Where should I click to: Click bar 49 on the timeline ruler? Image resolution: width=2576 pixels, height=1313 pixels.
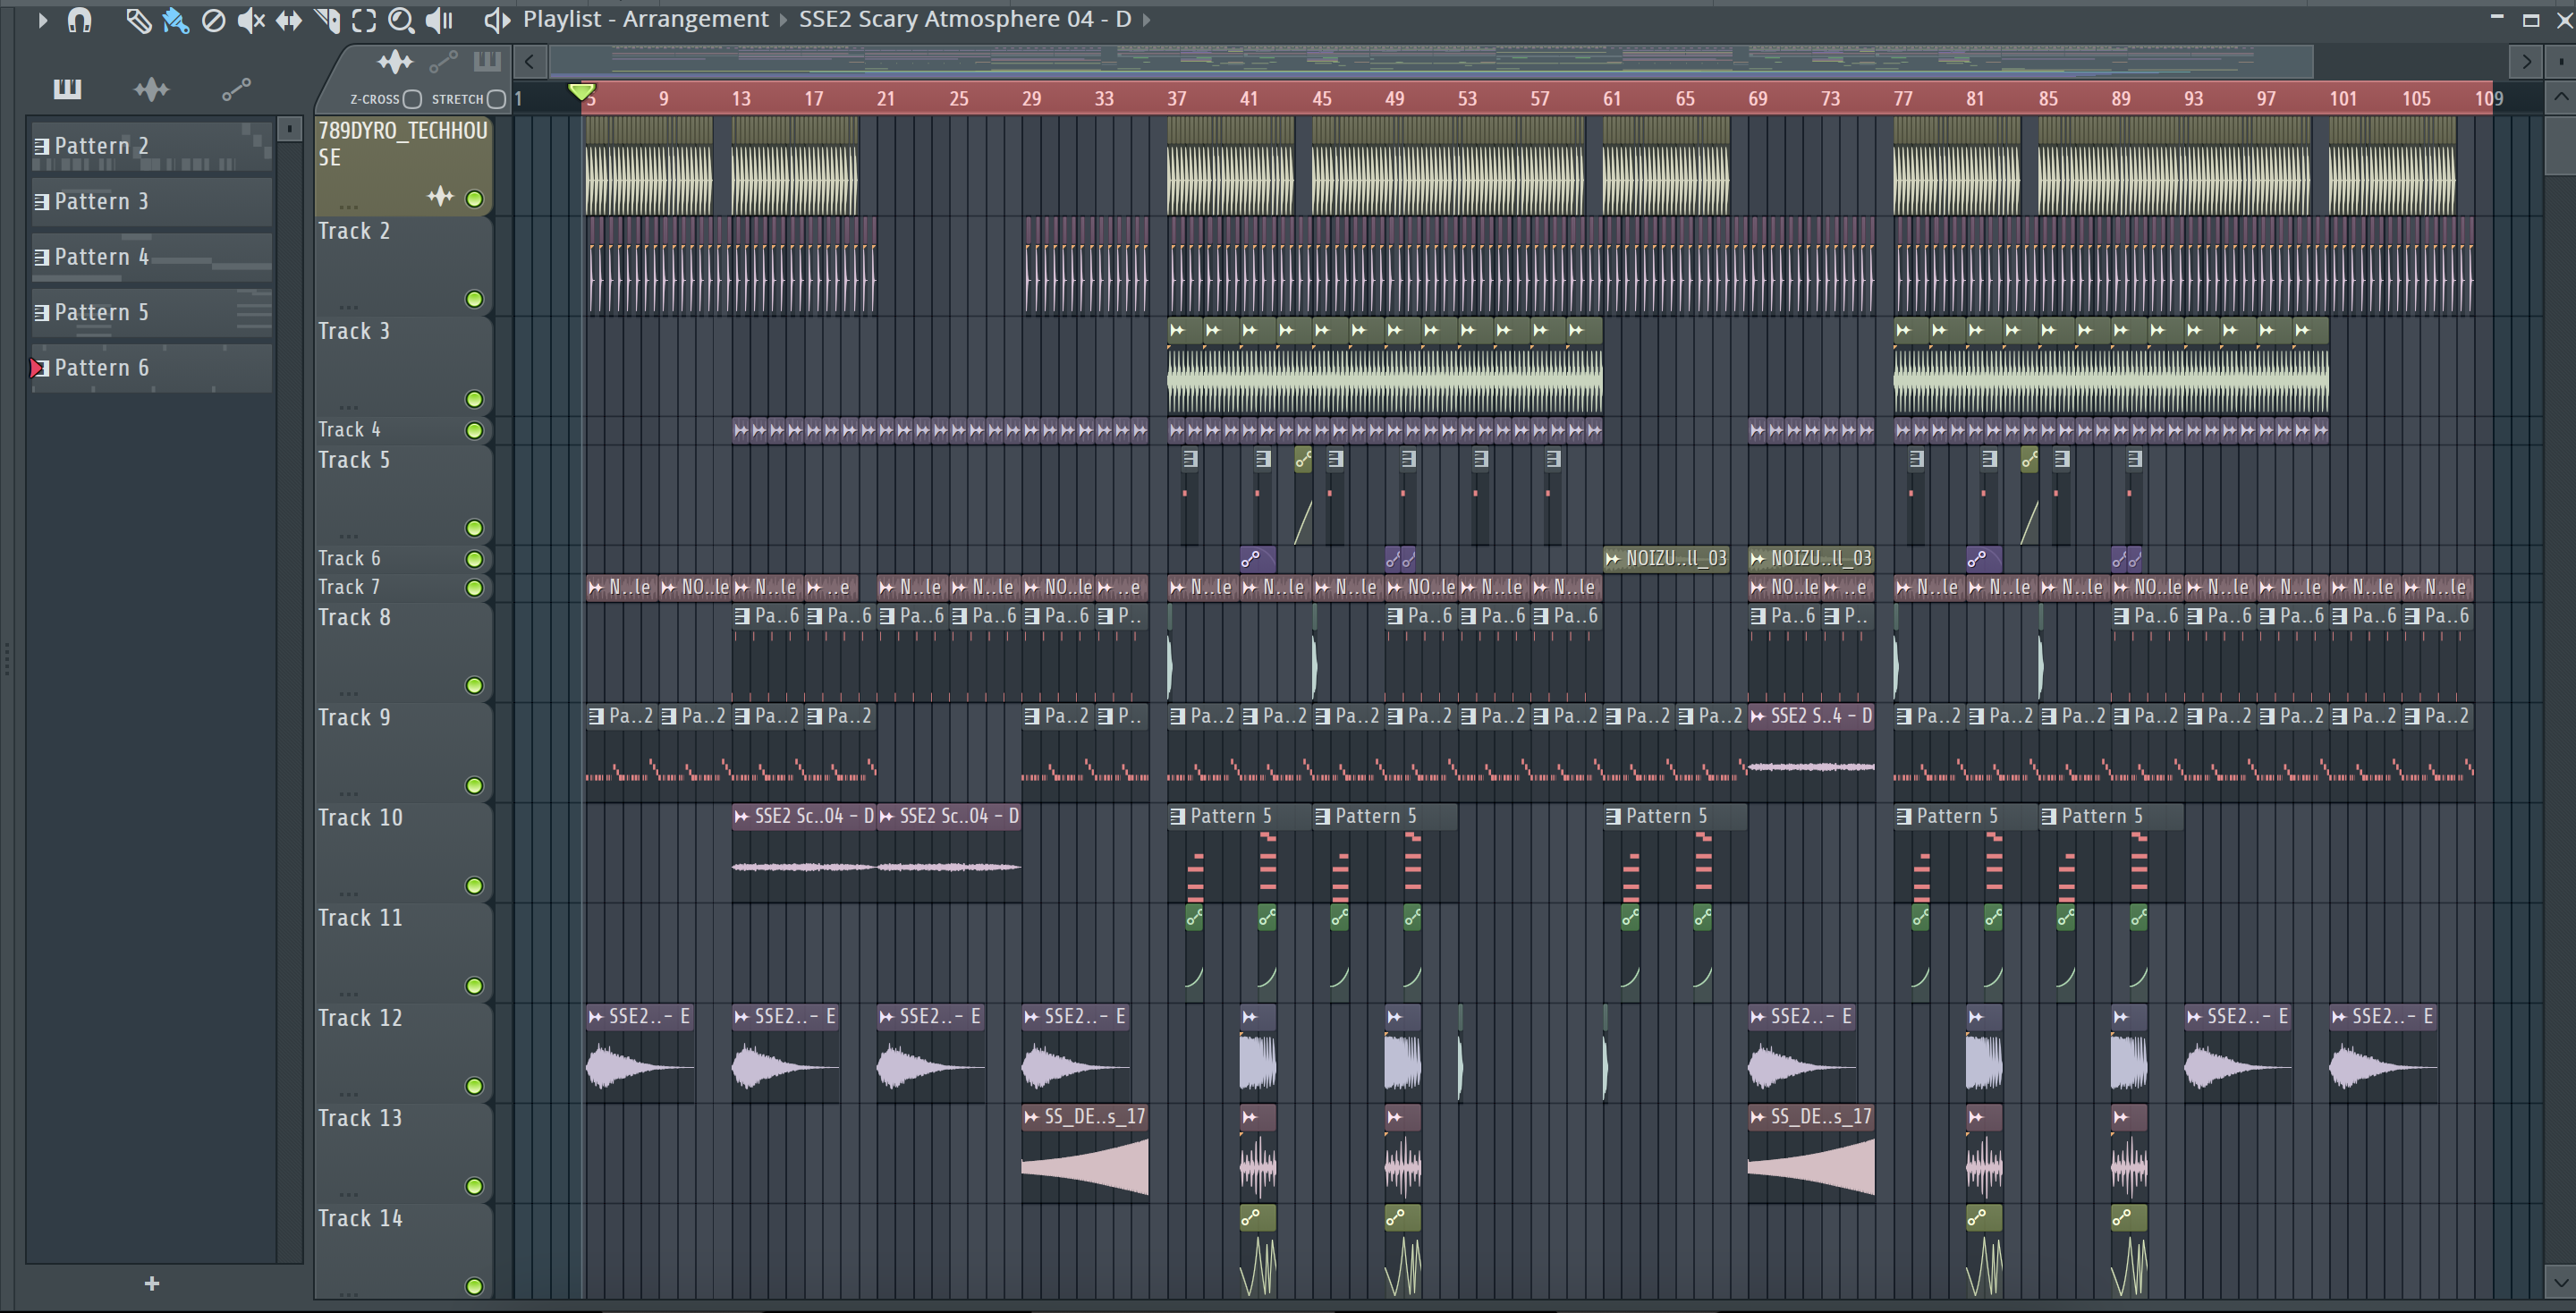pos(1394,98)
